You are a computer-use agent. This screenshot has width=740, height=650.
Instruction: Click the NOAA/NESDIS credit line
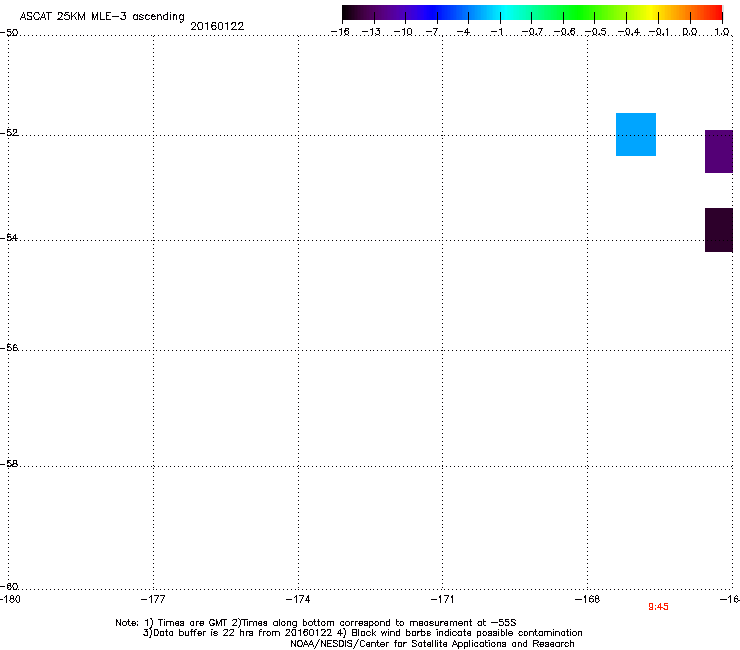[432, 644]
